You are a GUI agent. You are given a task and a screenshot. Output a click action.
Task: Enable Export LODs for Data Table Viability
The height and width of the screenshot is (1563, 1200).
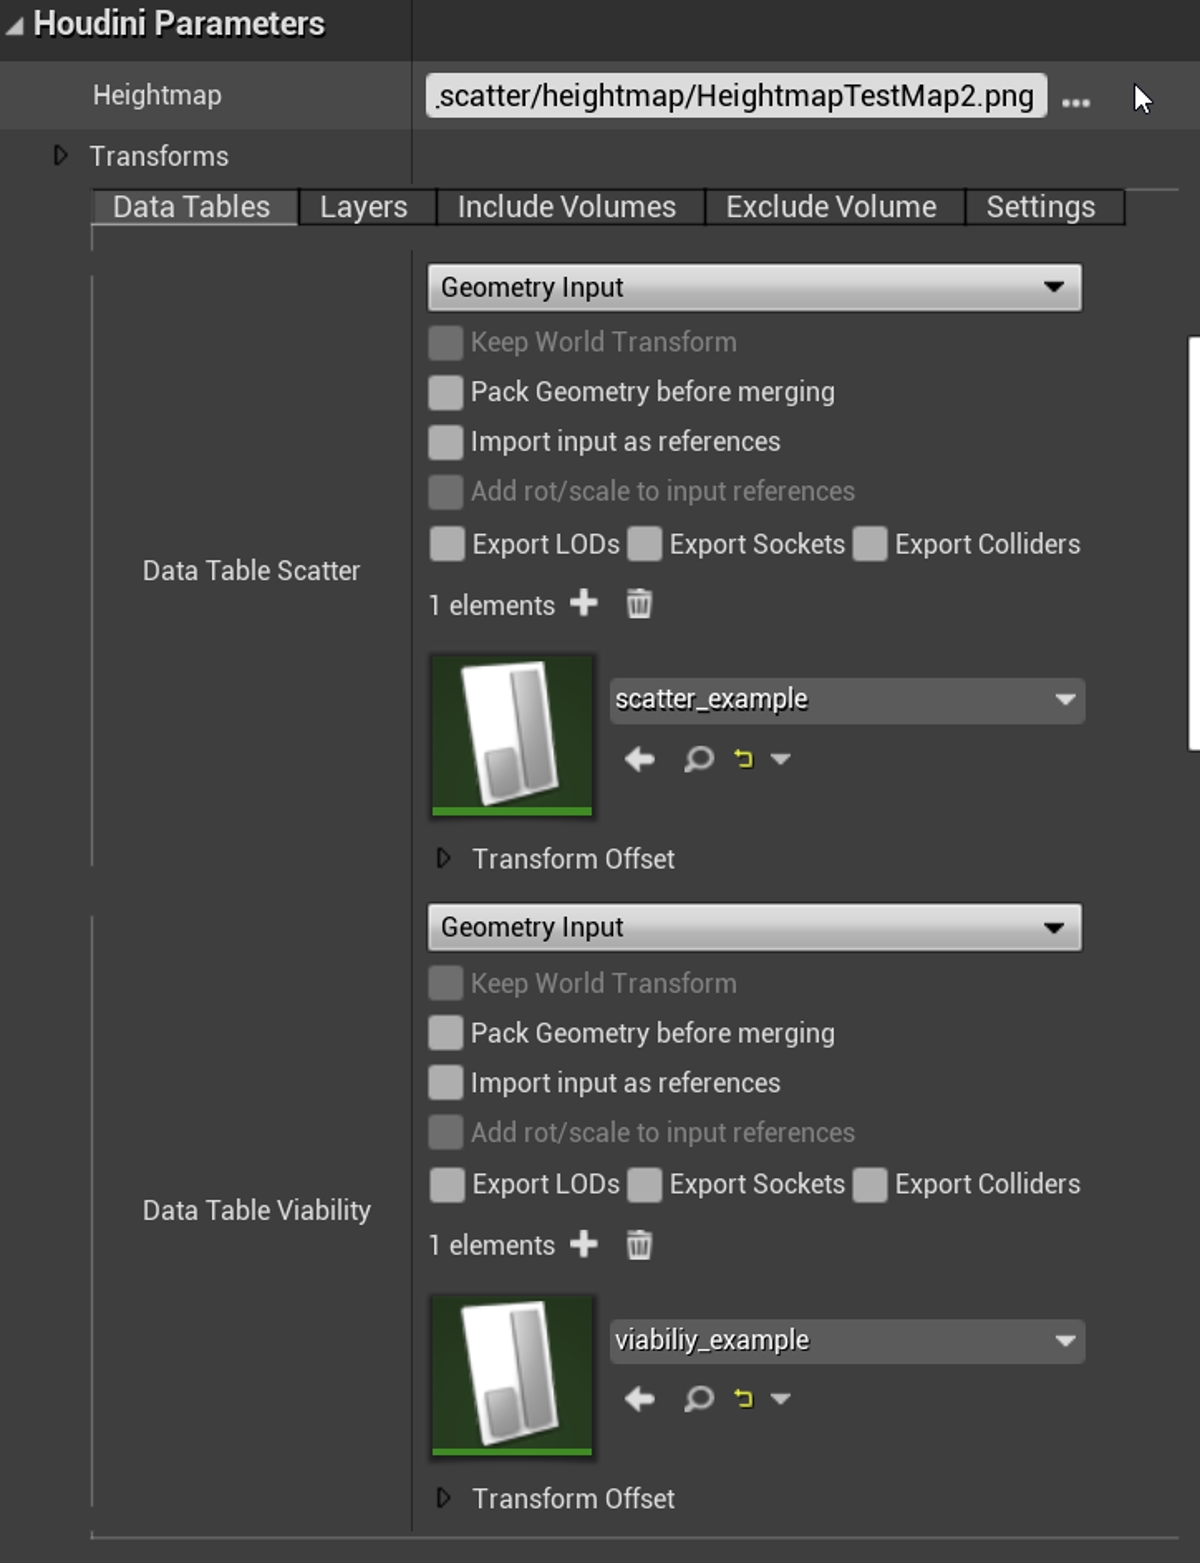[x=446, y=1185]
